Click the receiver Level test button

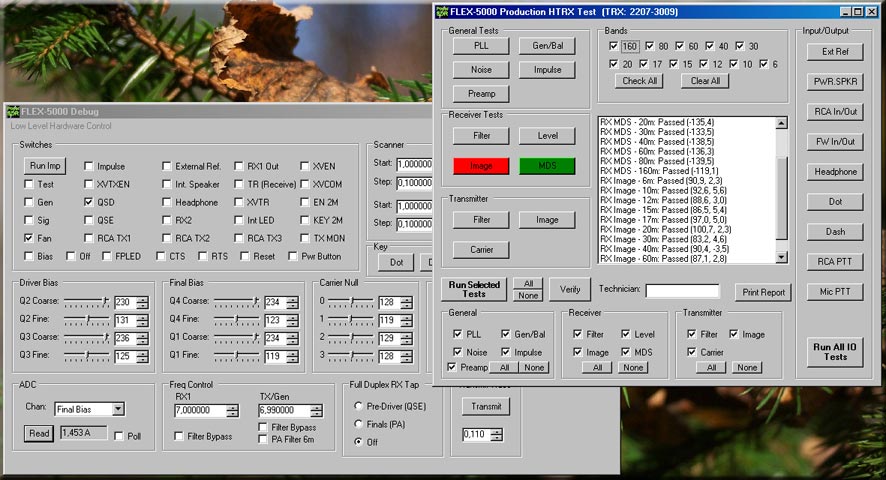(x=547, y=136)
